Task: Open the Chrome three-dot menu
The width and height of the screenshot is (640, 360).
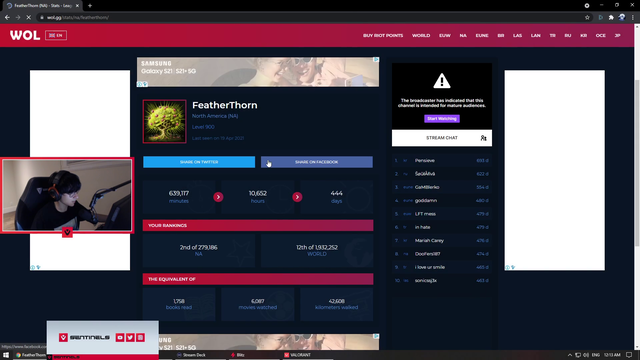Action: (x=633, y=18)
